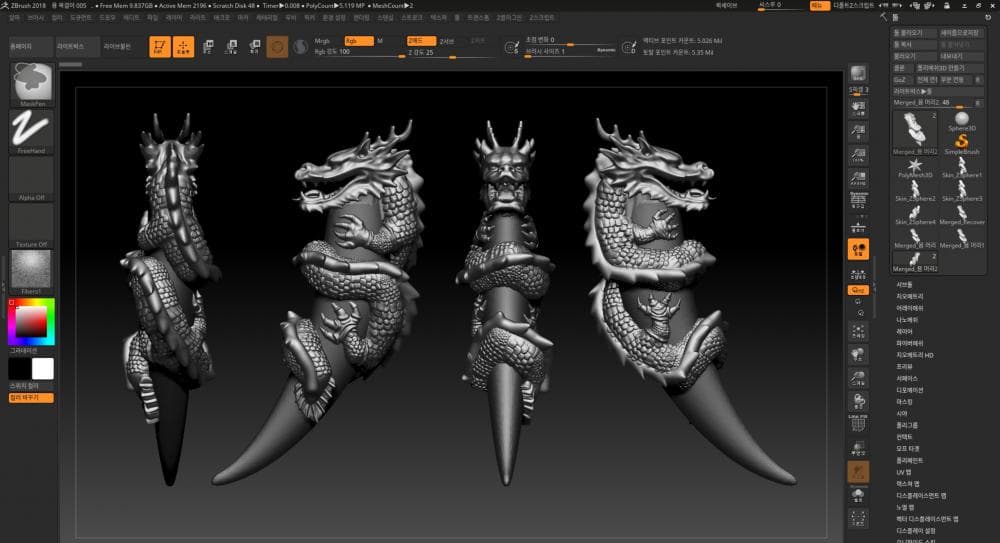The image size is (1000, 543).
Task: Toggle the M material mode button
Action: coord(380,41)
